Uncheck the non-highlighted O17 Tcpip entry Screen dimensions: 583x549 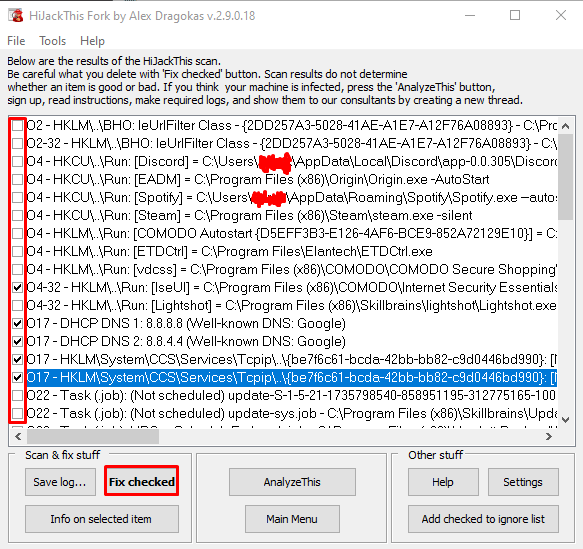click(17, 359)
